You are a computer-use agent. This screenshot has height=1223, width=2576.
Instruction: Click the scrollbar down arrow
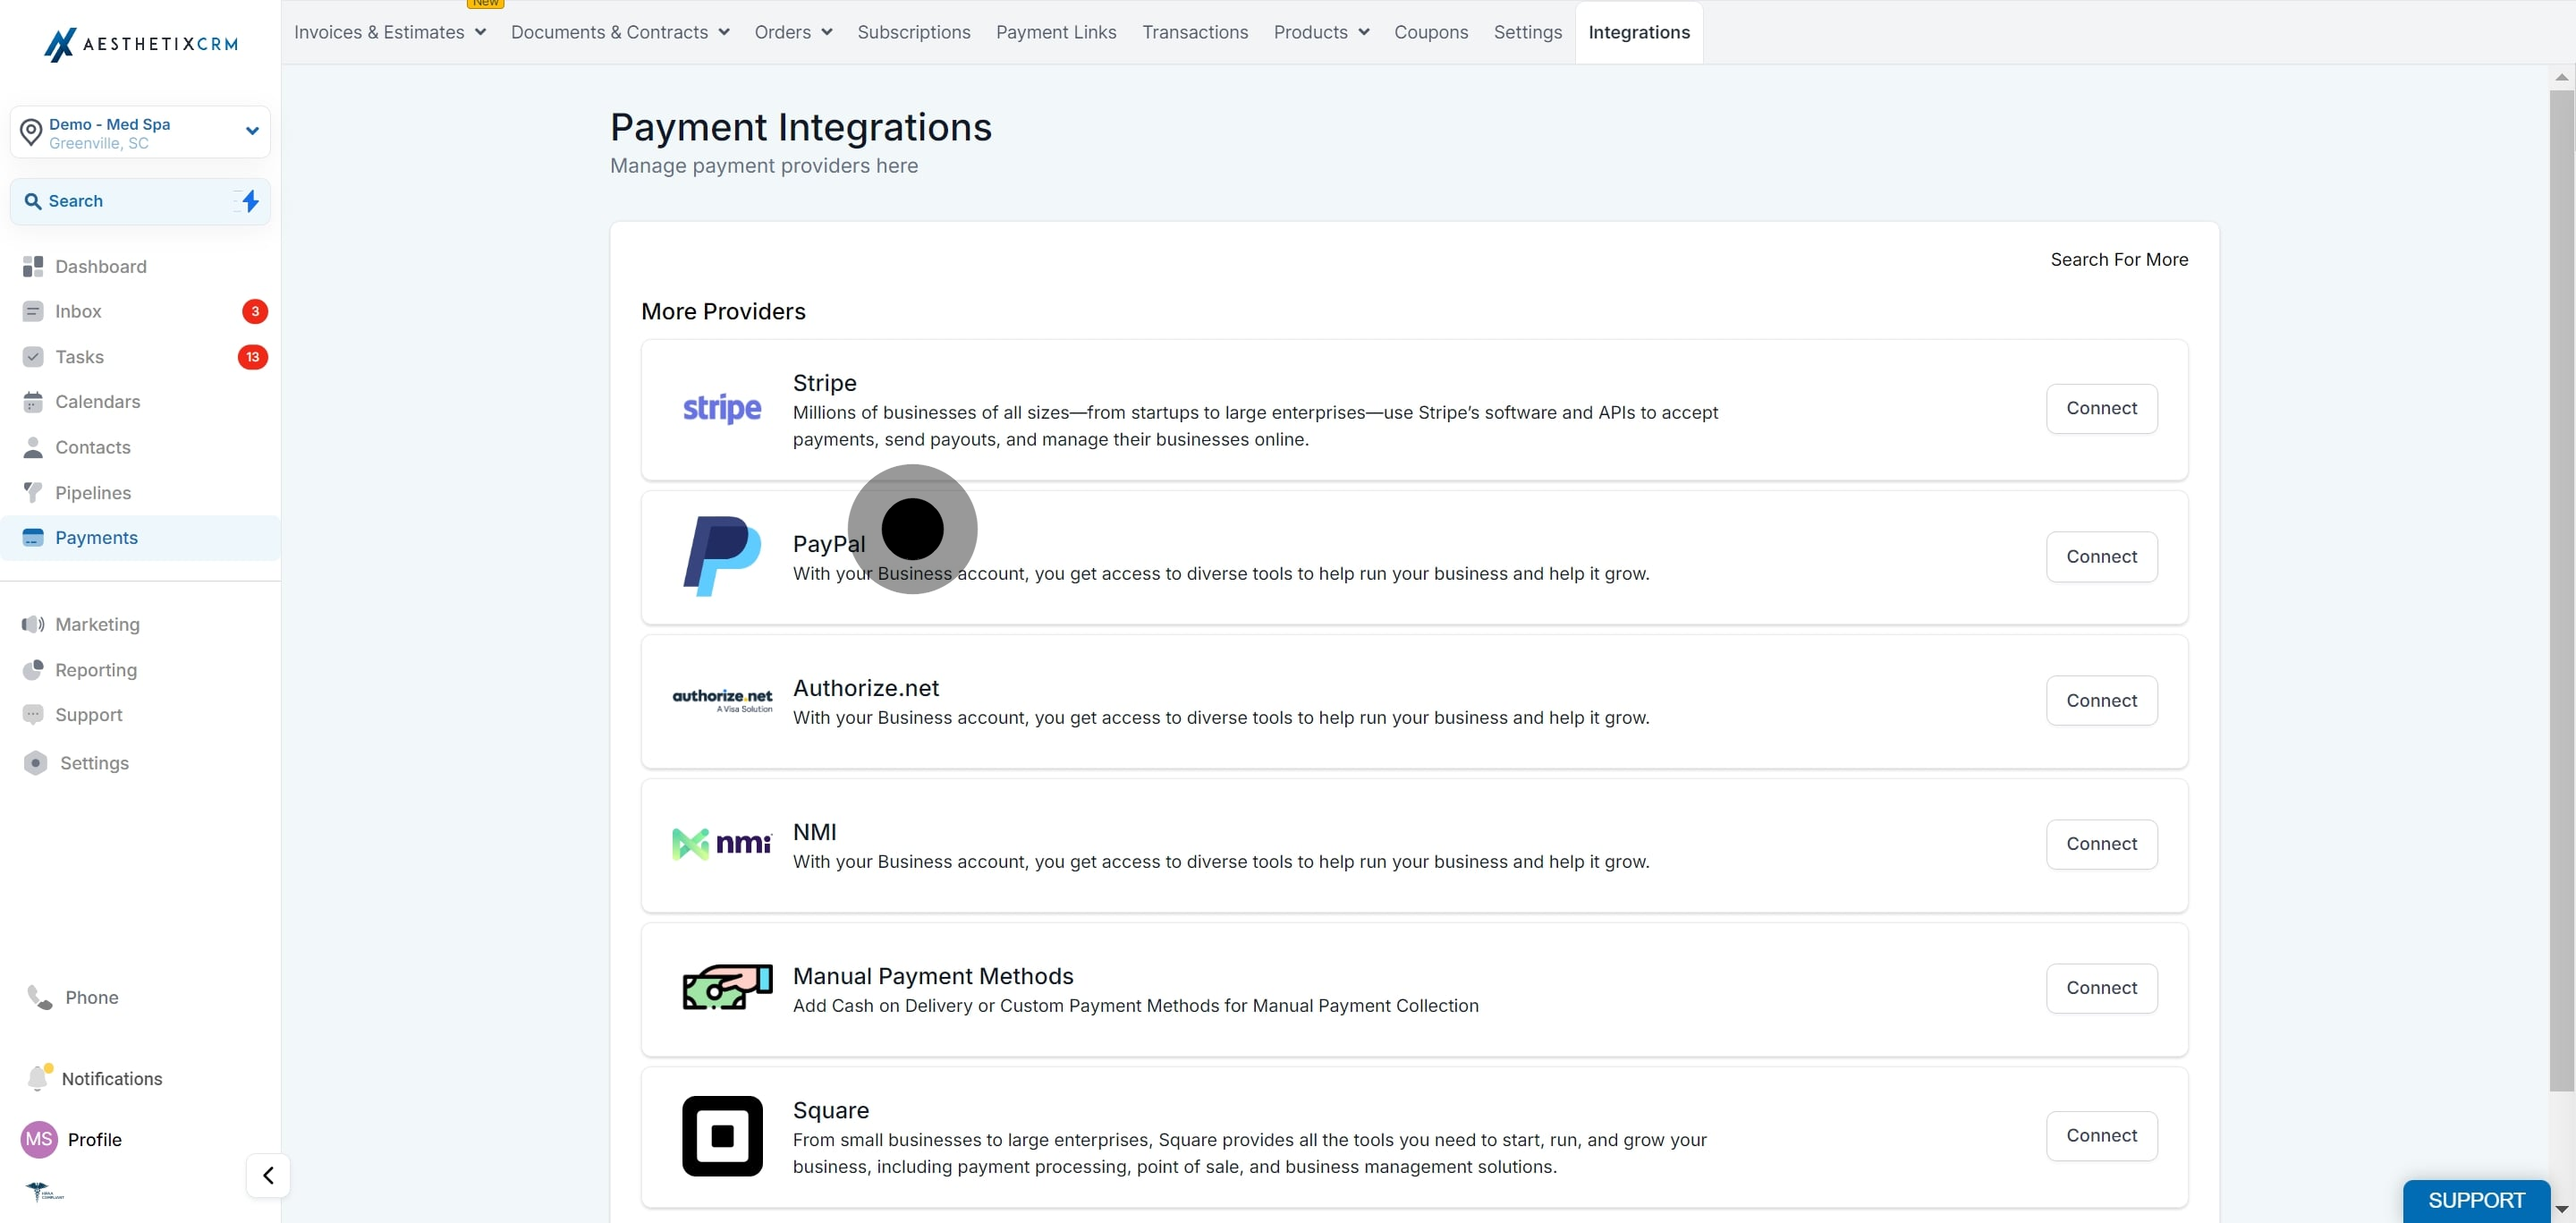[x=2561, y=1209]
